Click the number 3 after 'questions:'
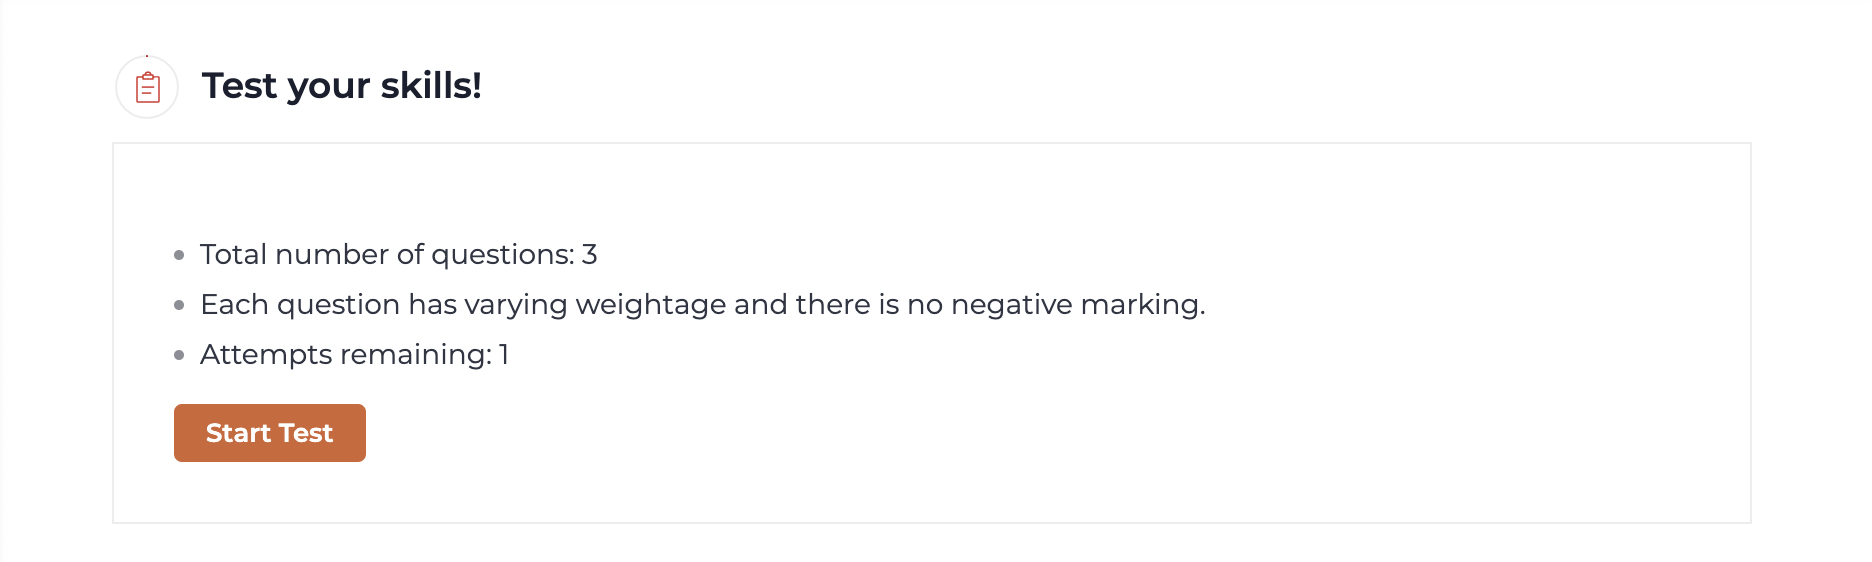Screen dimensions: 1872x562 (590, 255)
